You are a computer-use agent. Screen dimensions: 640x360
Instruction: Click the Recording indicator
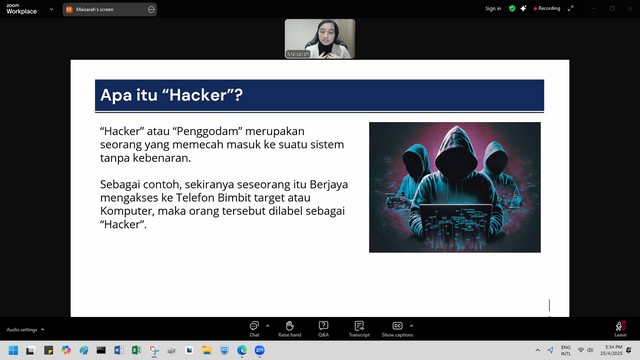tap(547, 8)
